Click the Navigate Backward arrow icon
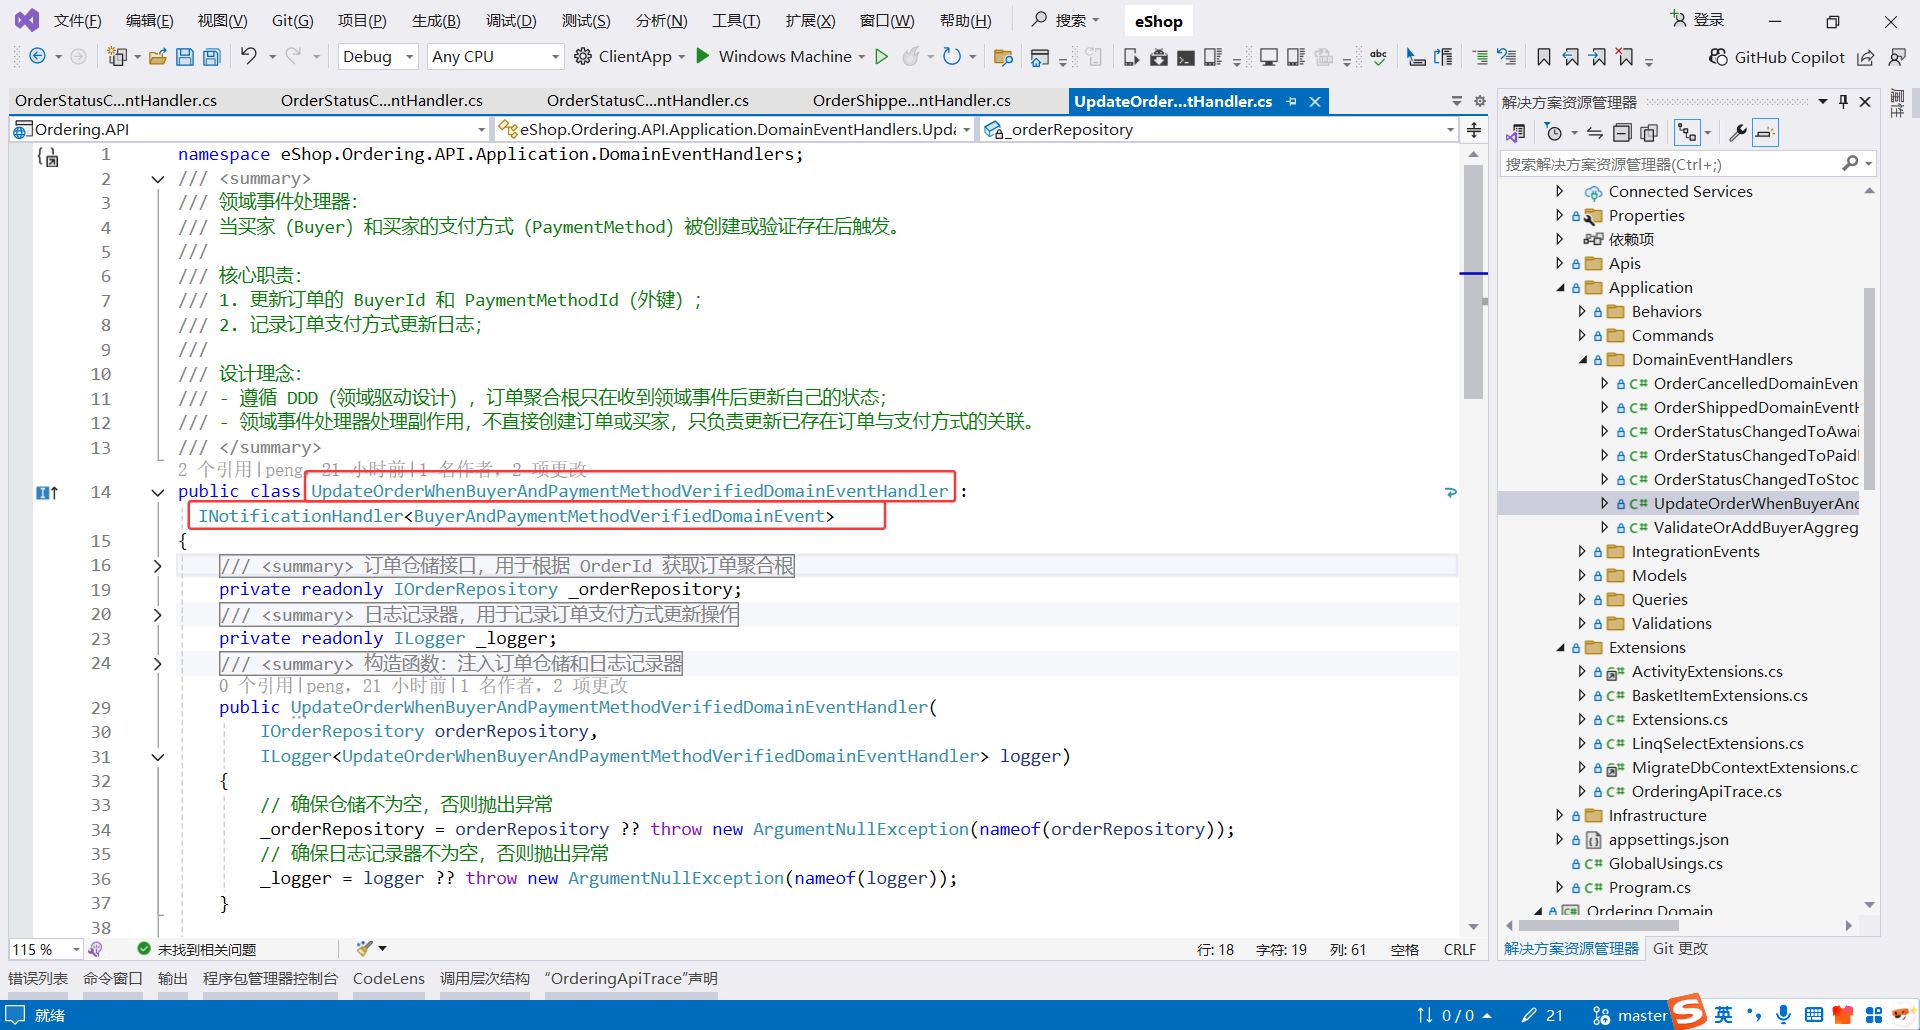The width and height of the screenshot is (1920, 1030). (x=38, y=56)
